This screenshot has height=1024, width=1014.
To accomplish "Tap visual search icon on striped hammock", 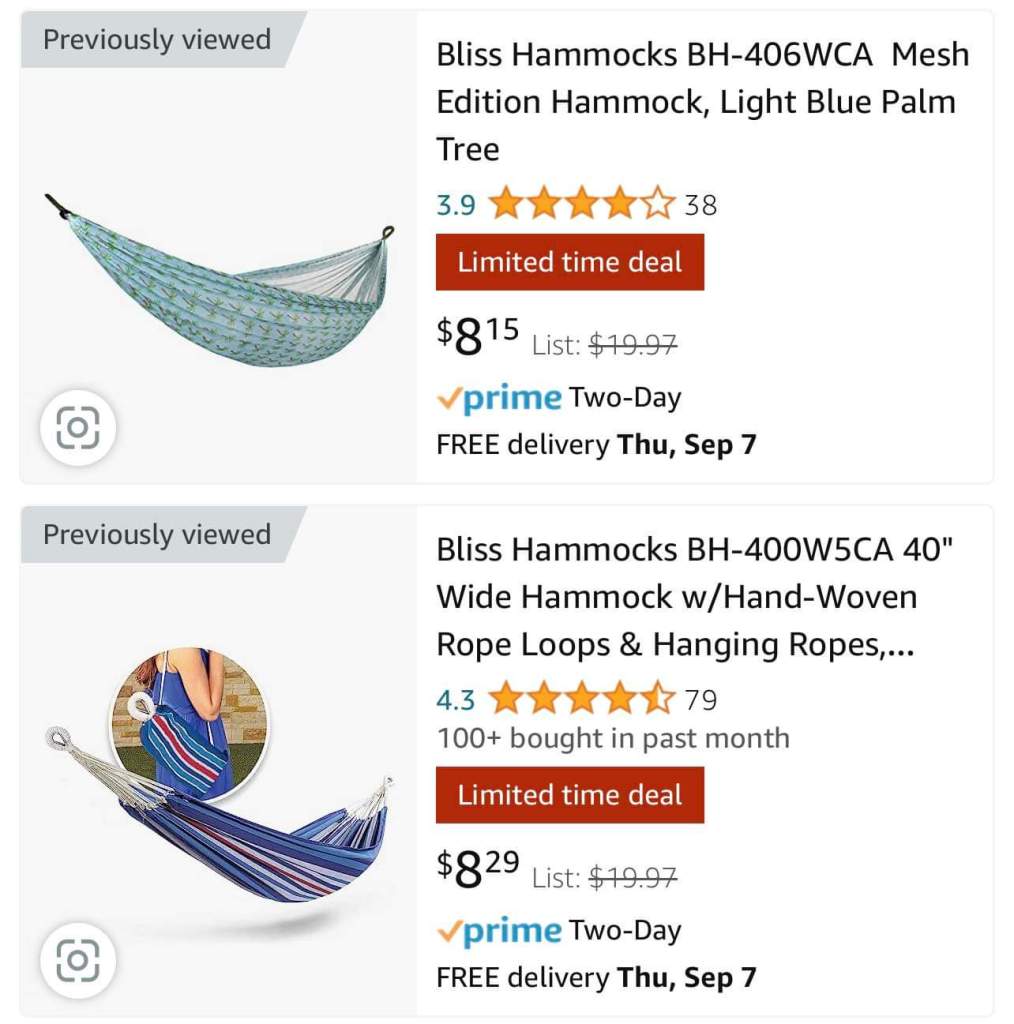I will 78,961.
